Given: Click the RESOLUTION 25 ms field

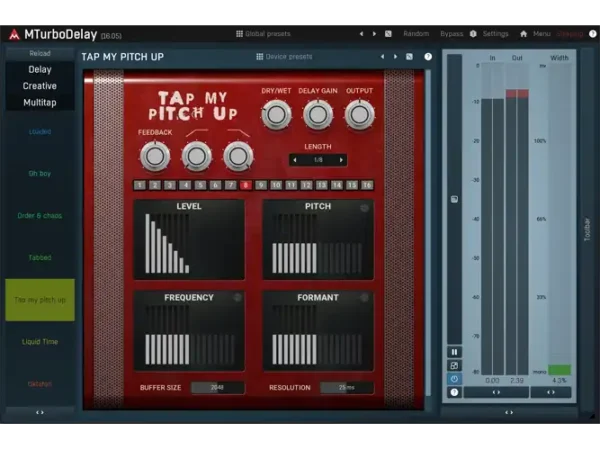Looking at the screenshot, I should click(347, 388).
